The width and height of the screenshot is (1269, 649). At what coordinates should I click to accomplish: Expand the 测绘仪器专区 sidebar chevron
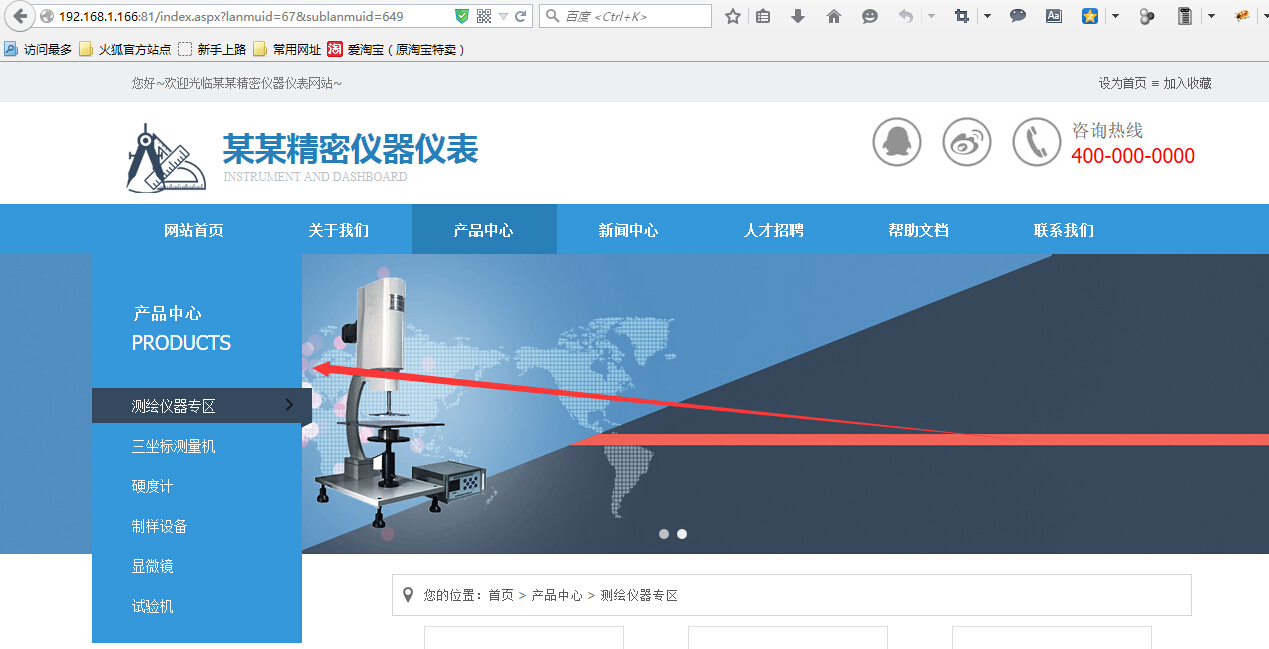pyautogui.click(x=289, y=405)
